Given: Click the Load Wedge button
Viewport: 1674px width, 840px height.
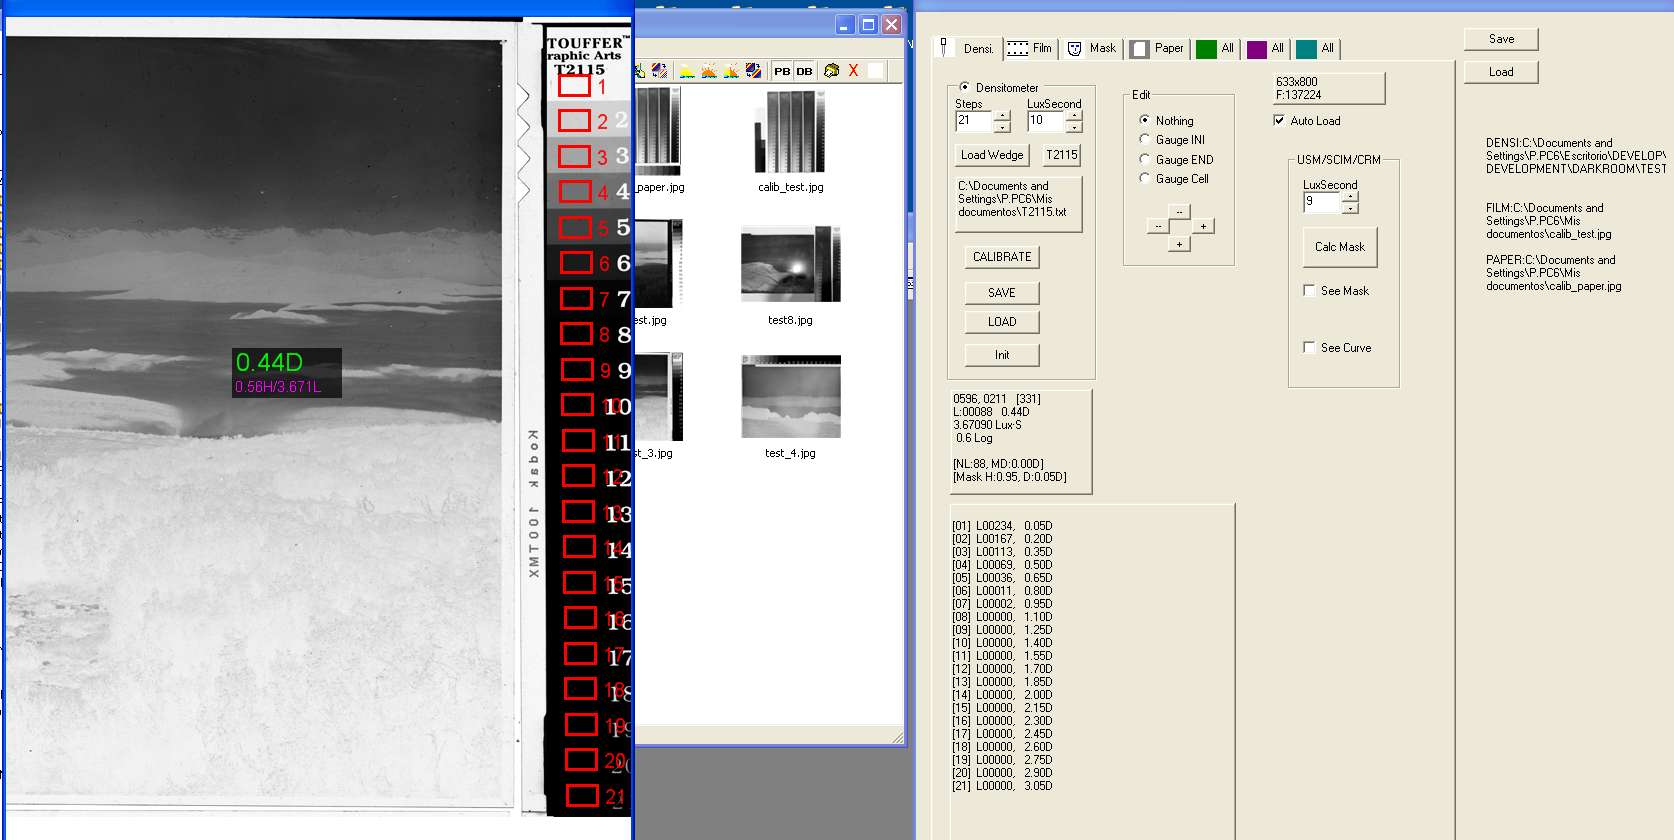Looking at the screenshot, I should coord(991,155).
